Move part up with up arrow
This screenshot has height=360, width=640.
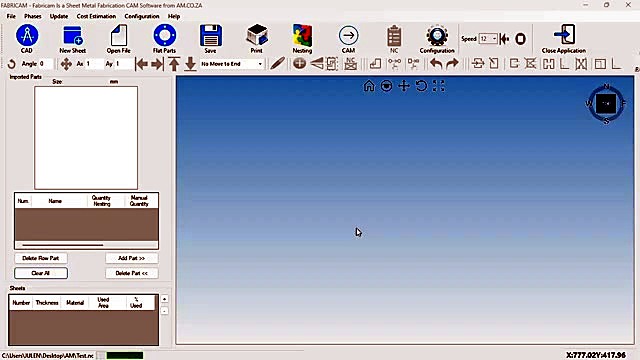(174, 64)
